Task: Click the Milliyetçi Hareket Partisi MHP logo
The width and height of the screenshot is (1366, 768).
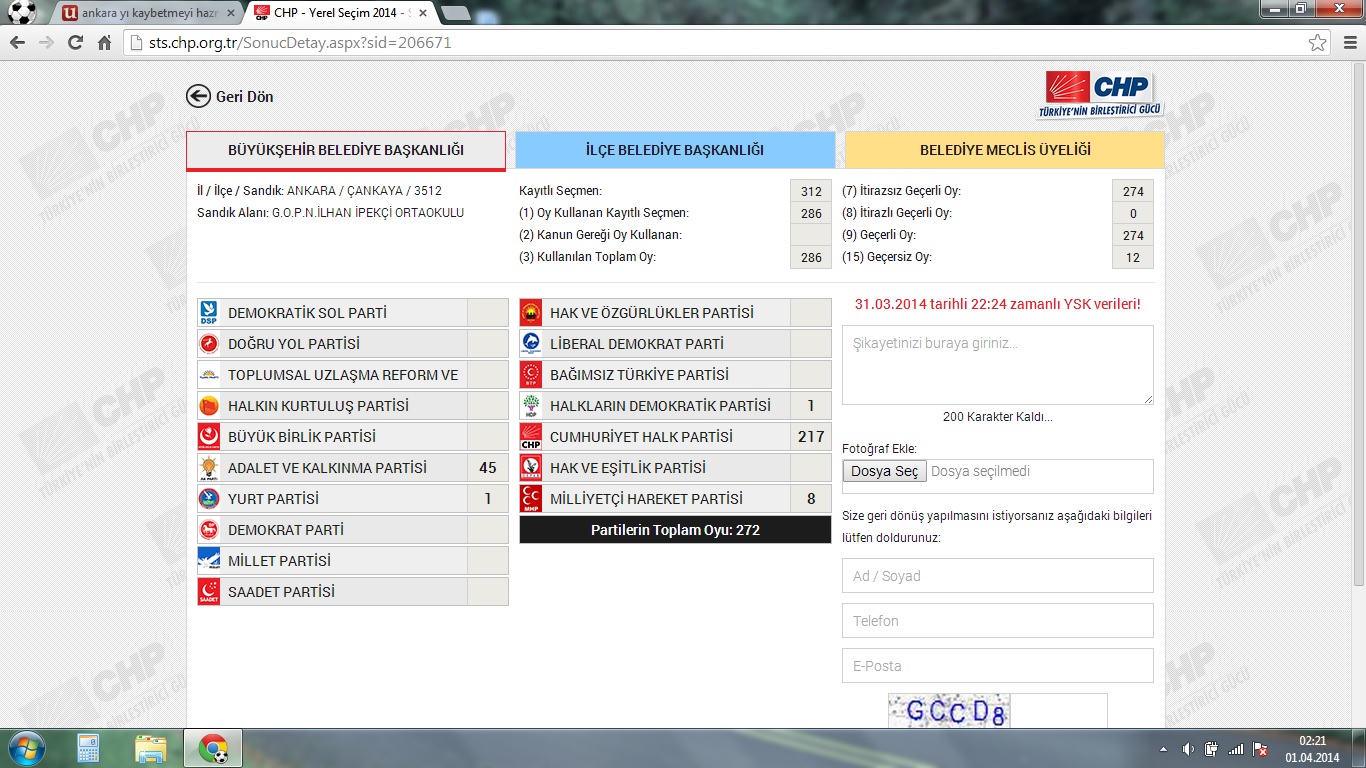Action: tap(531, 499)
